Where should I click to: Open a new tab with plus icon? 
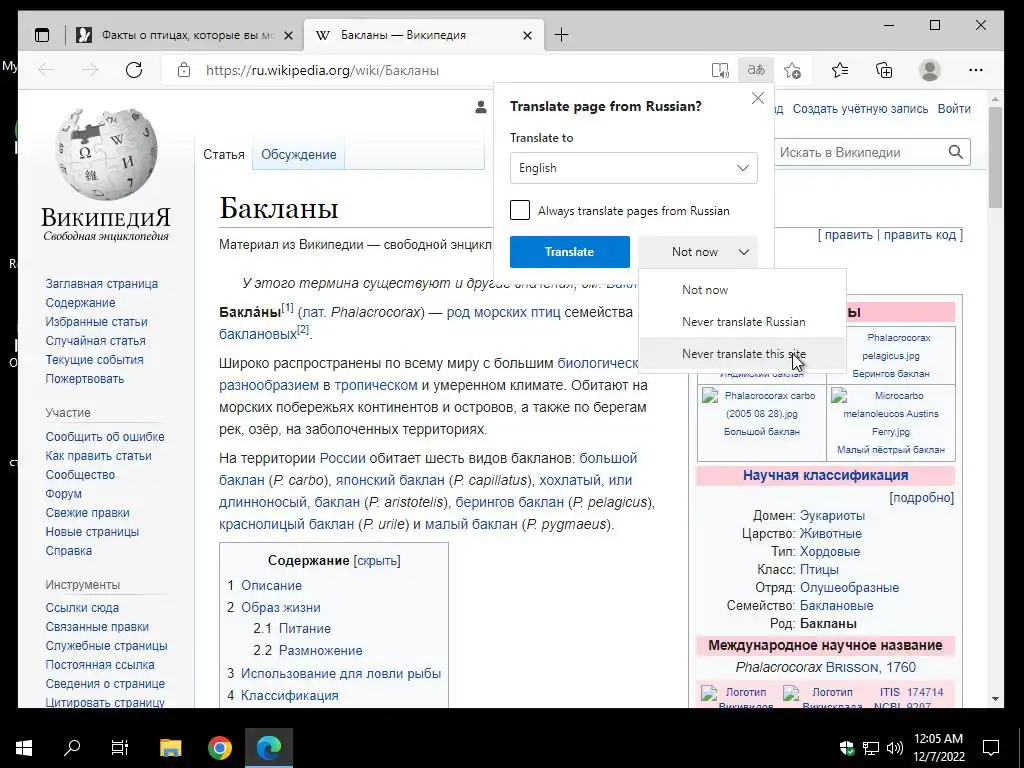click(x=561, y=35)
